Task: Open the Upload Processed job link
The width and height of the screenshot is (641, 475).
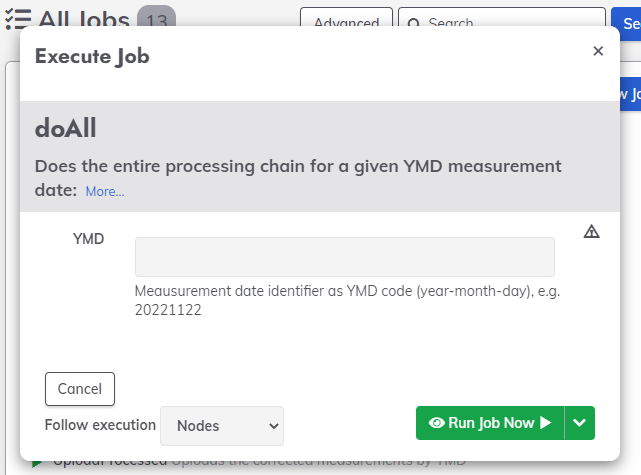Action: 110,463
